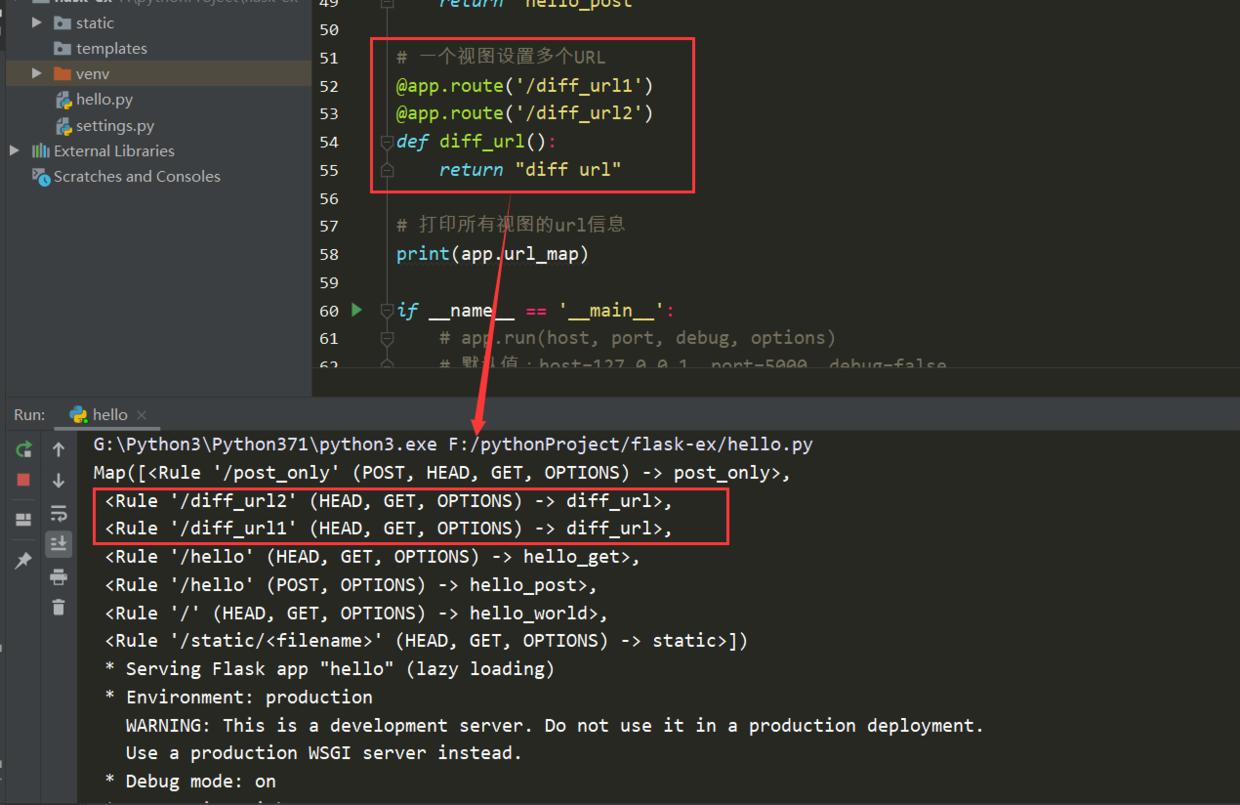This screenshot has height=805, width=1240.
Task: Click the Down the Stack Trace arrow
Action: (x=59, y=481)
